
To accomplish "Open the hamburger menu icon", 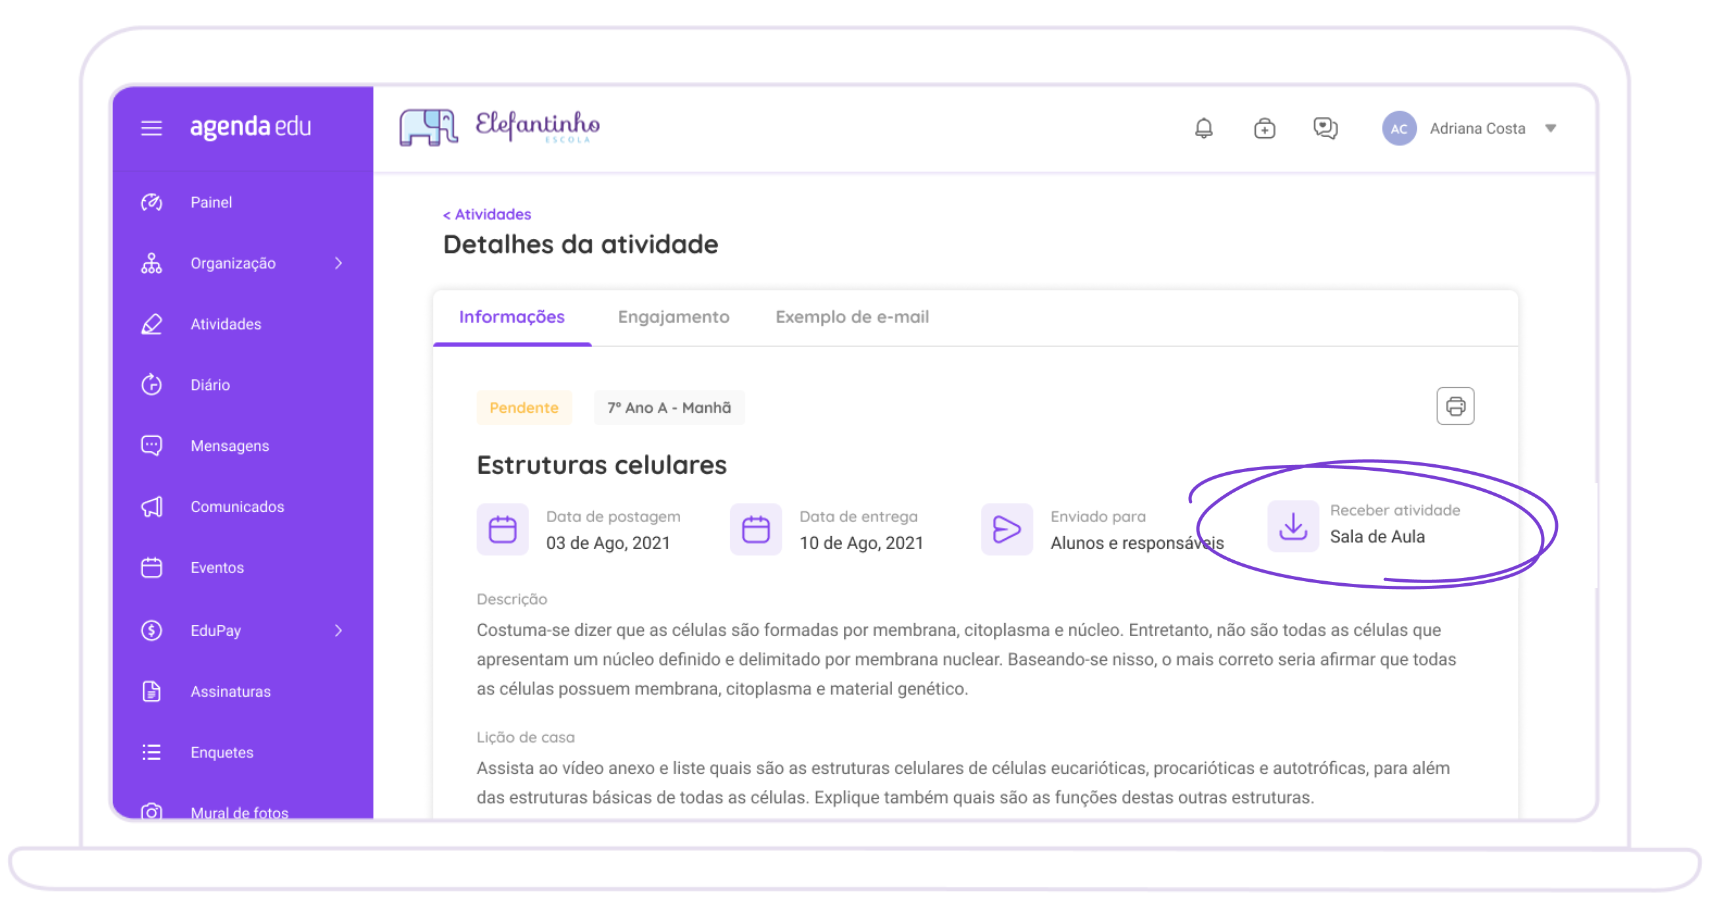I will pyautogui.click(x=151, y=128).
